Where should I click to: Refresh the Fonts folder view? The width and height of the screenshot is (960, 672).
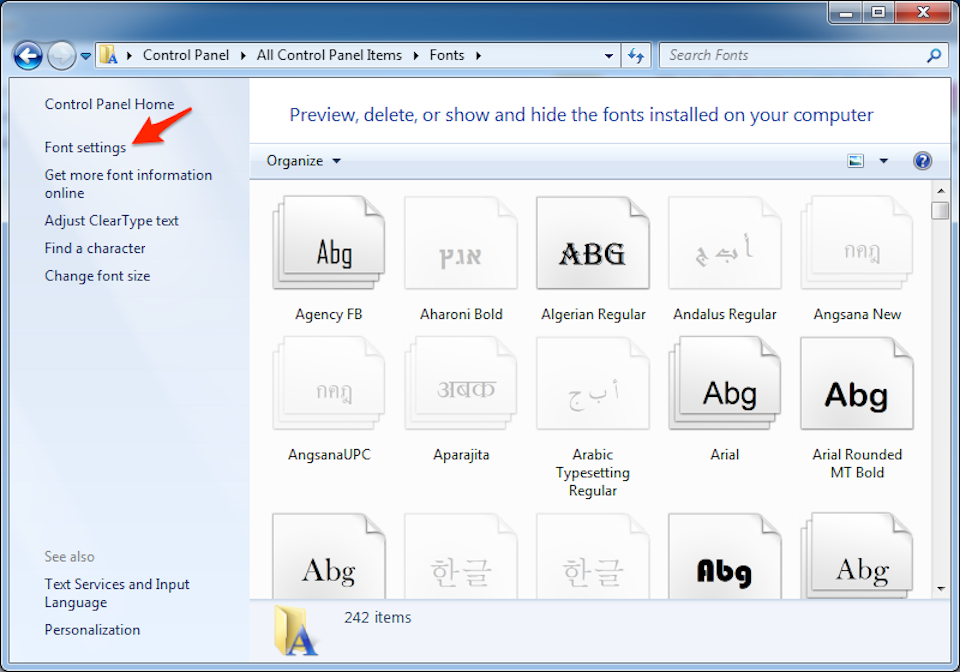click(x=636, y=56)
